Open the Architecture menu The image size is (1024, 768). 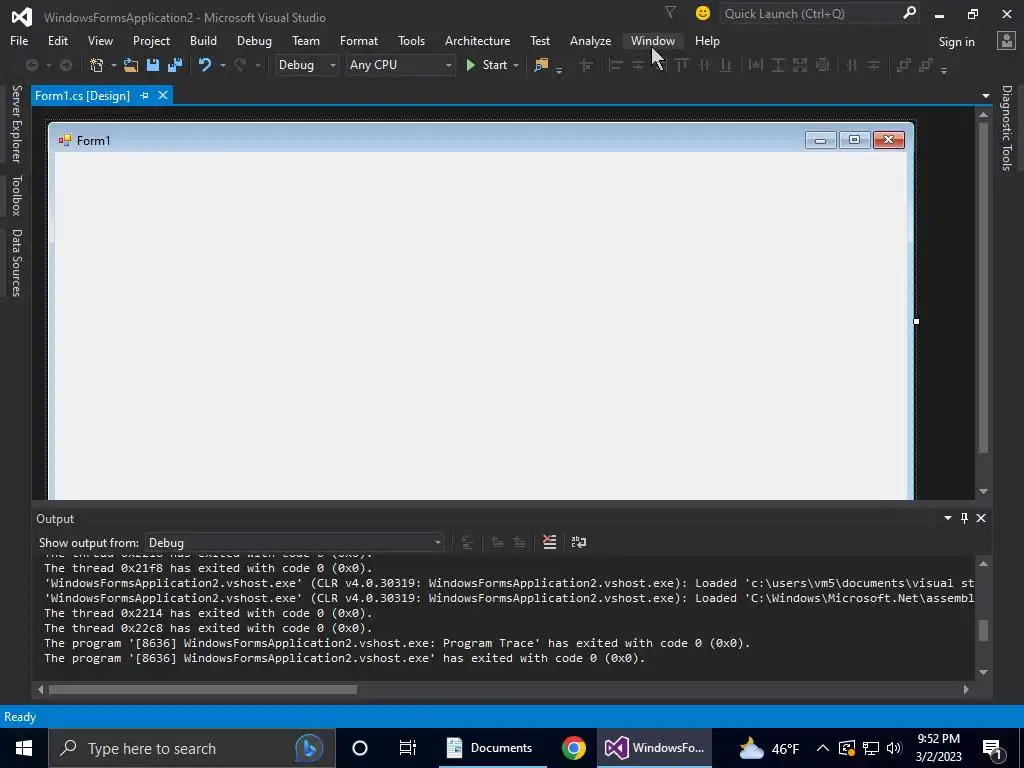click(x=477, y=40)
